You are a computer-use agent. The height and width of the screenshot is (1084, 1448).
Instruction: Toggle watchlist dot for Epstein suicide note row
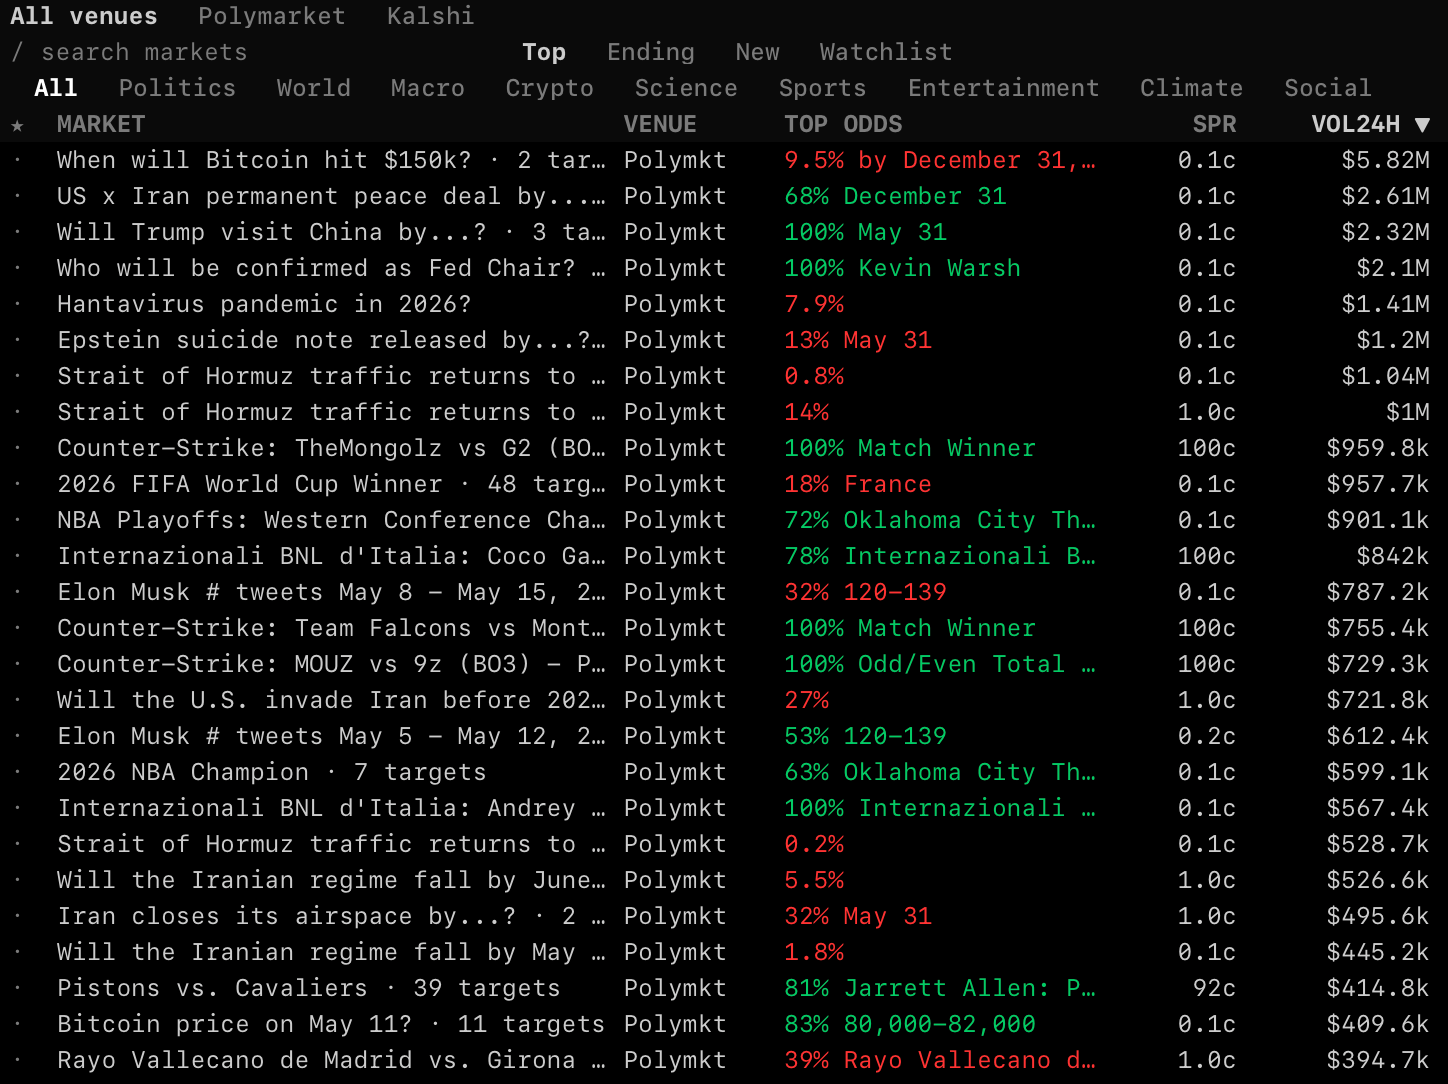(x=17, y=340)
